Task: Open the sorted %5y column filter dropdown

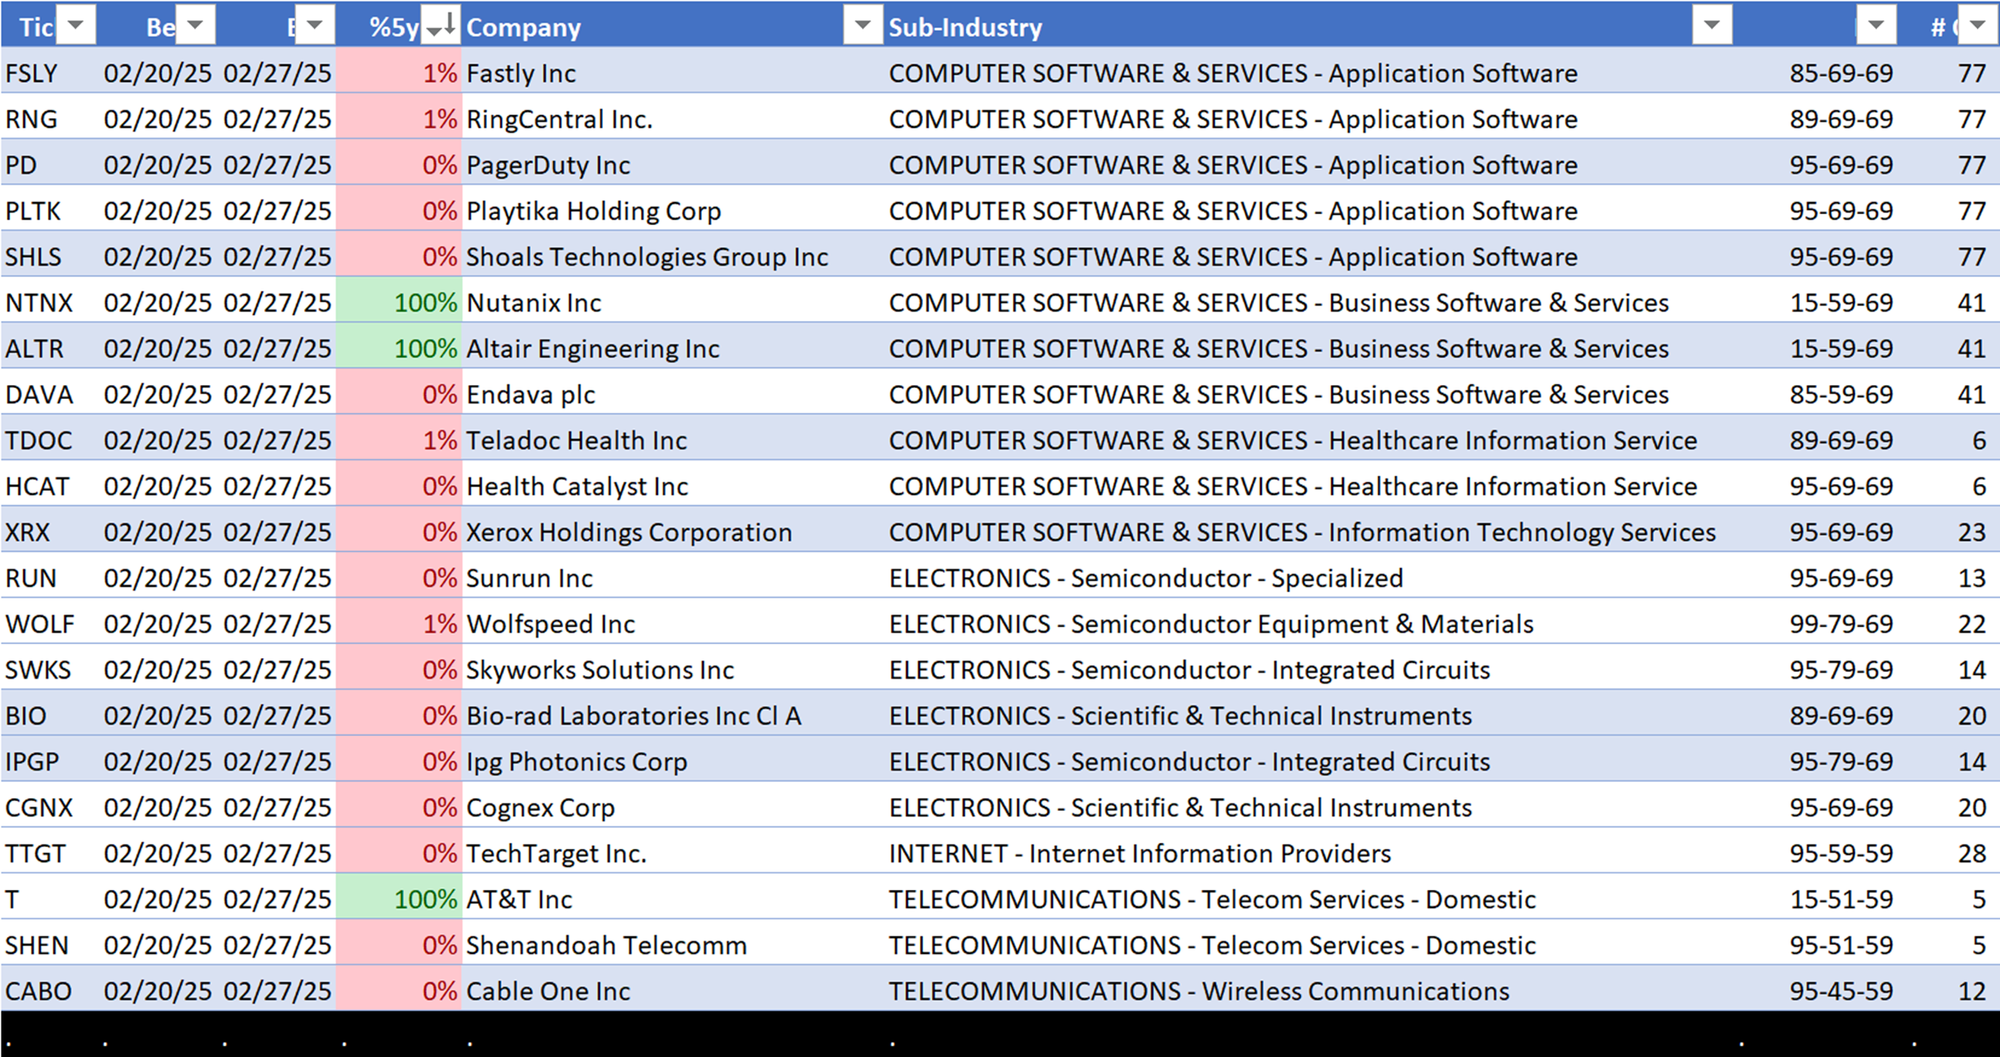Action: coord(440,26)
